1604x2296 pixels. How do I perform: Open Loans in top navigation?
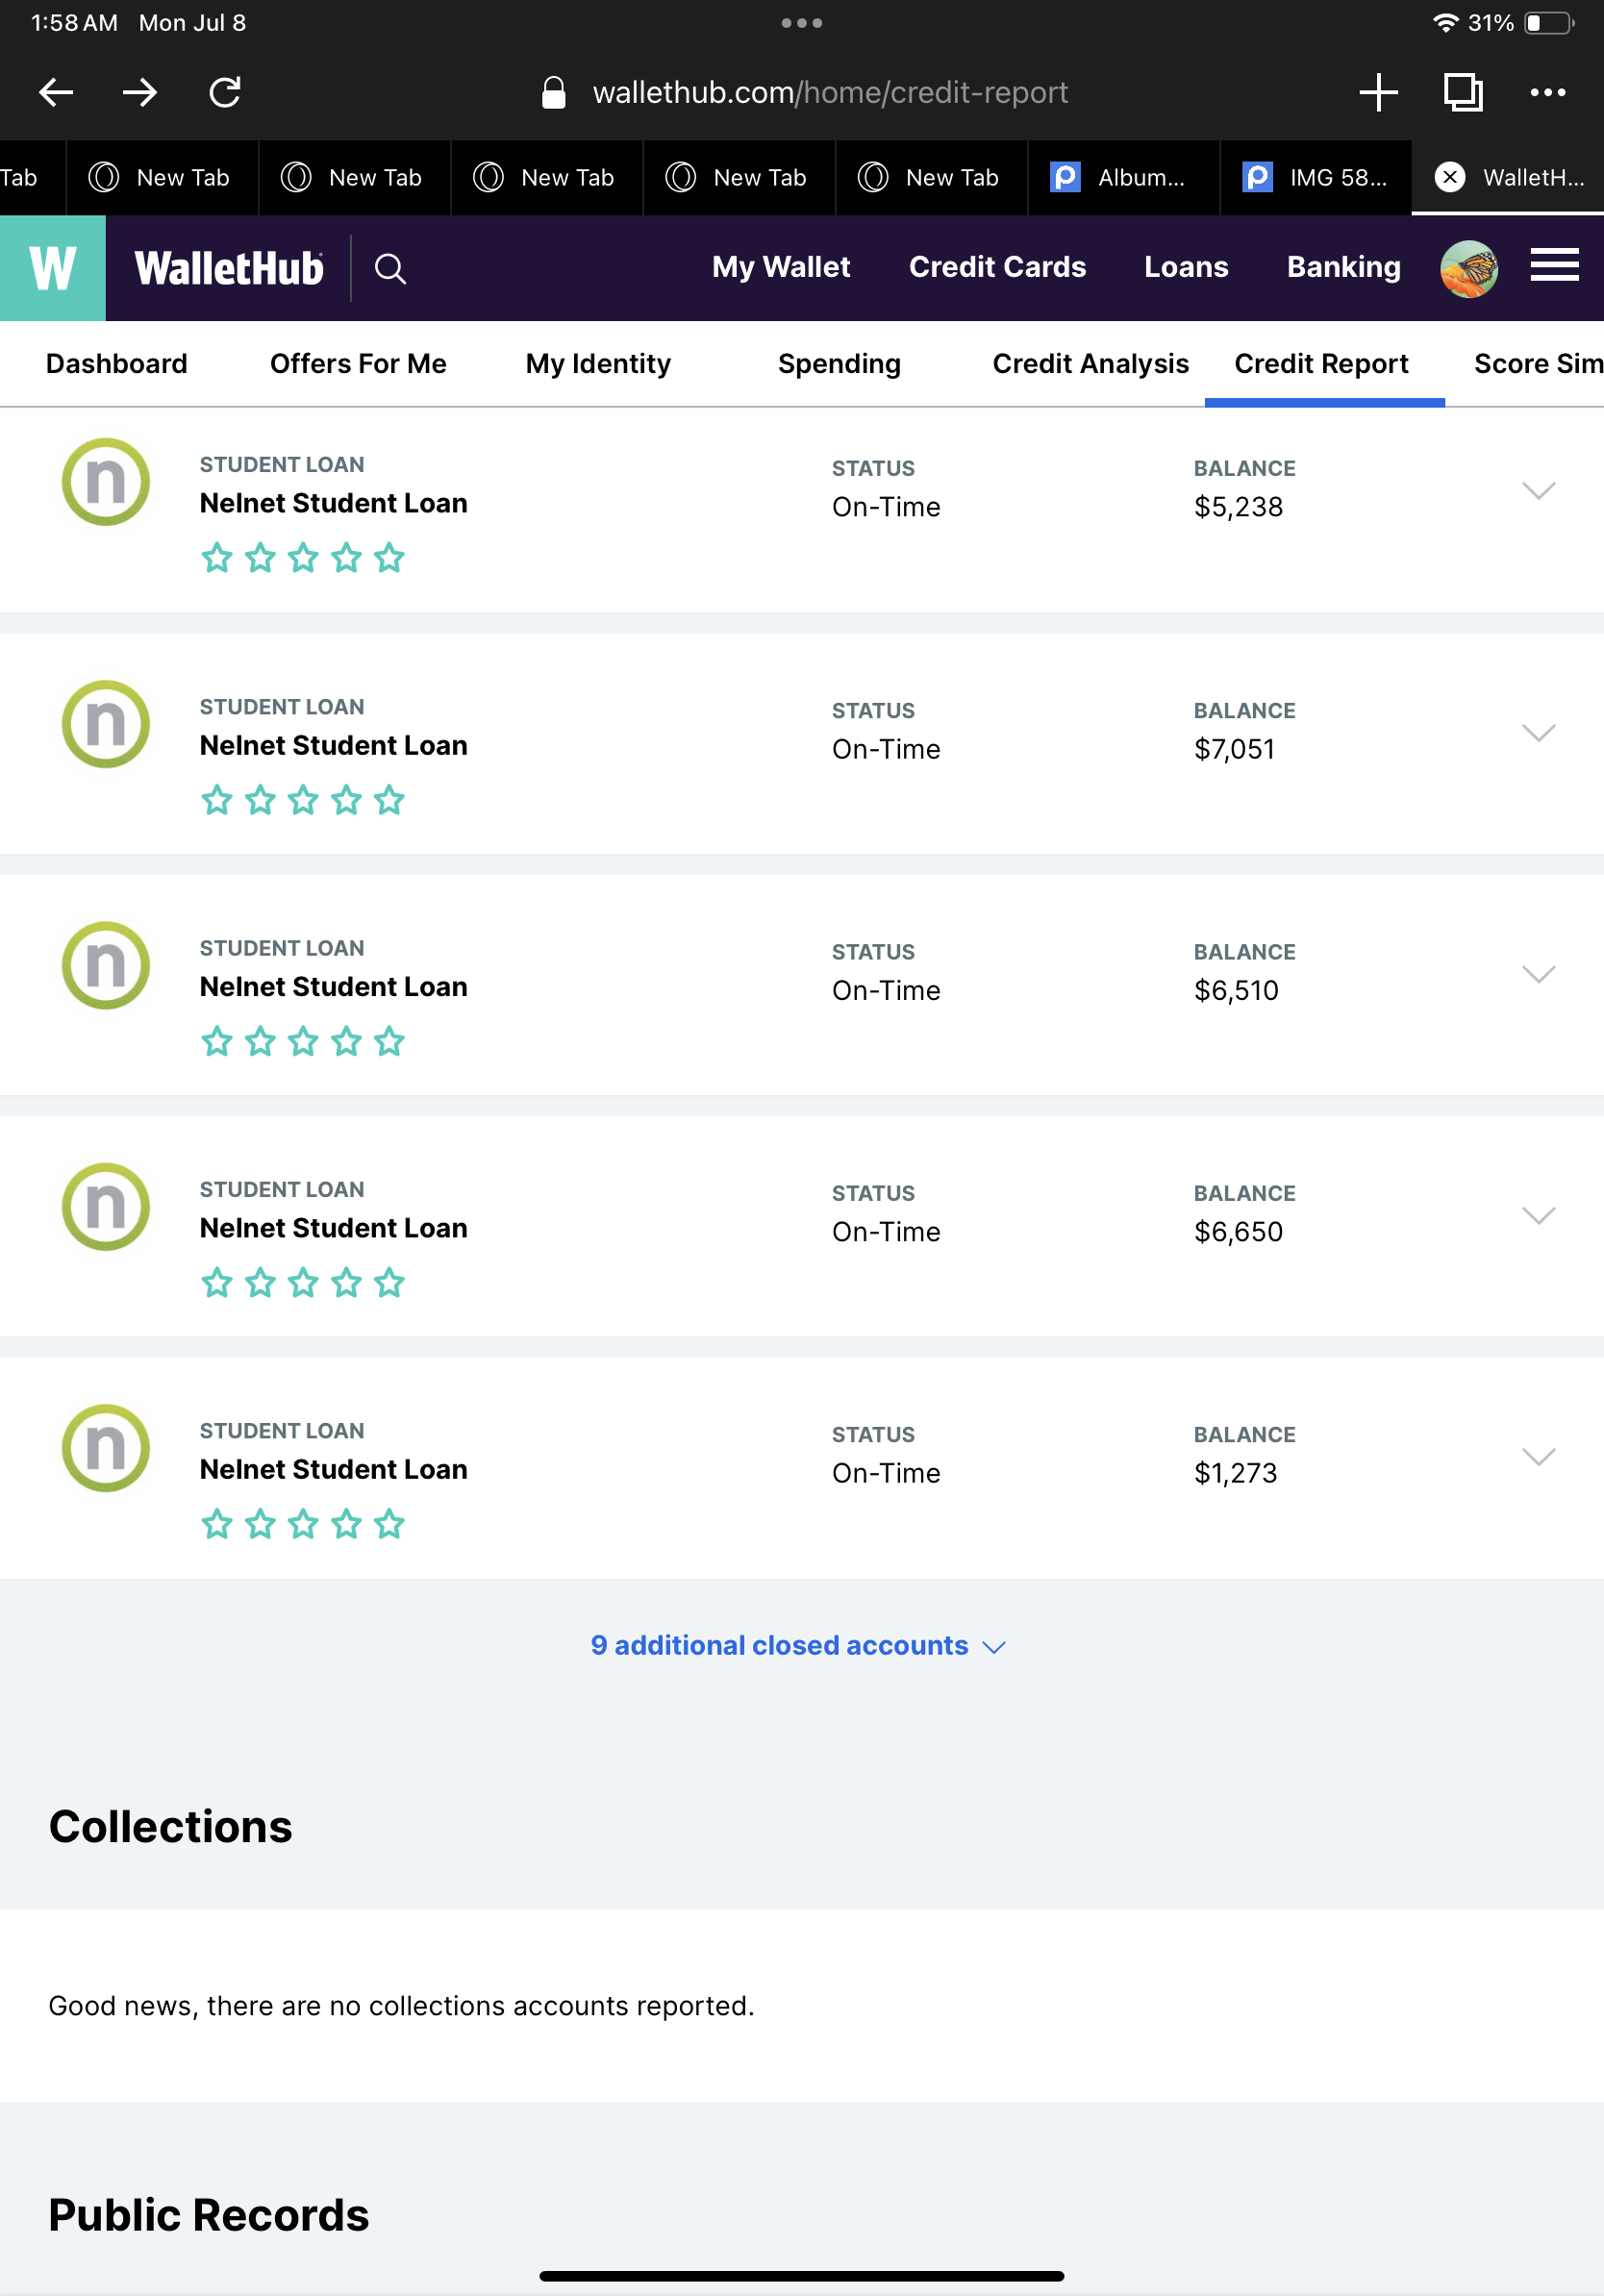pos(1186,267)
